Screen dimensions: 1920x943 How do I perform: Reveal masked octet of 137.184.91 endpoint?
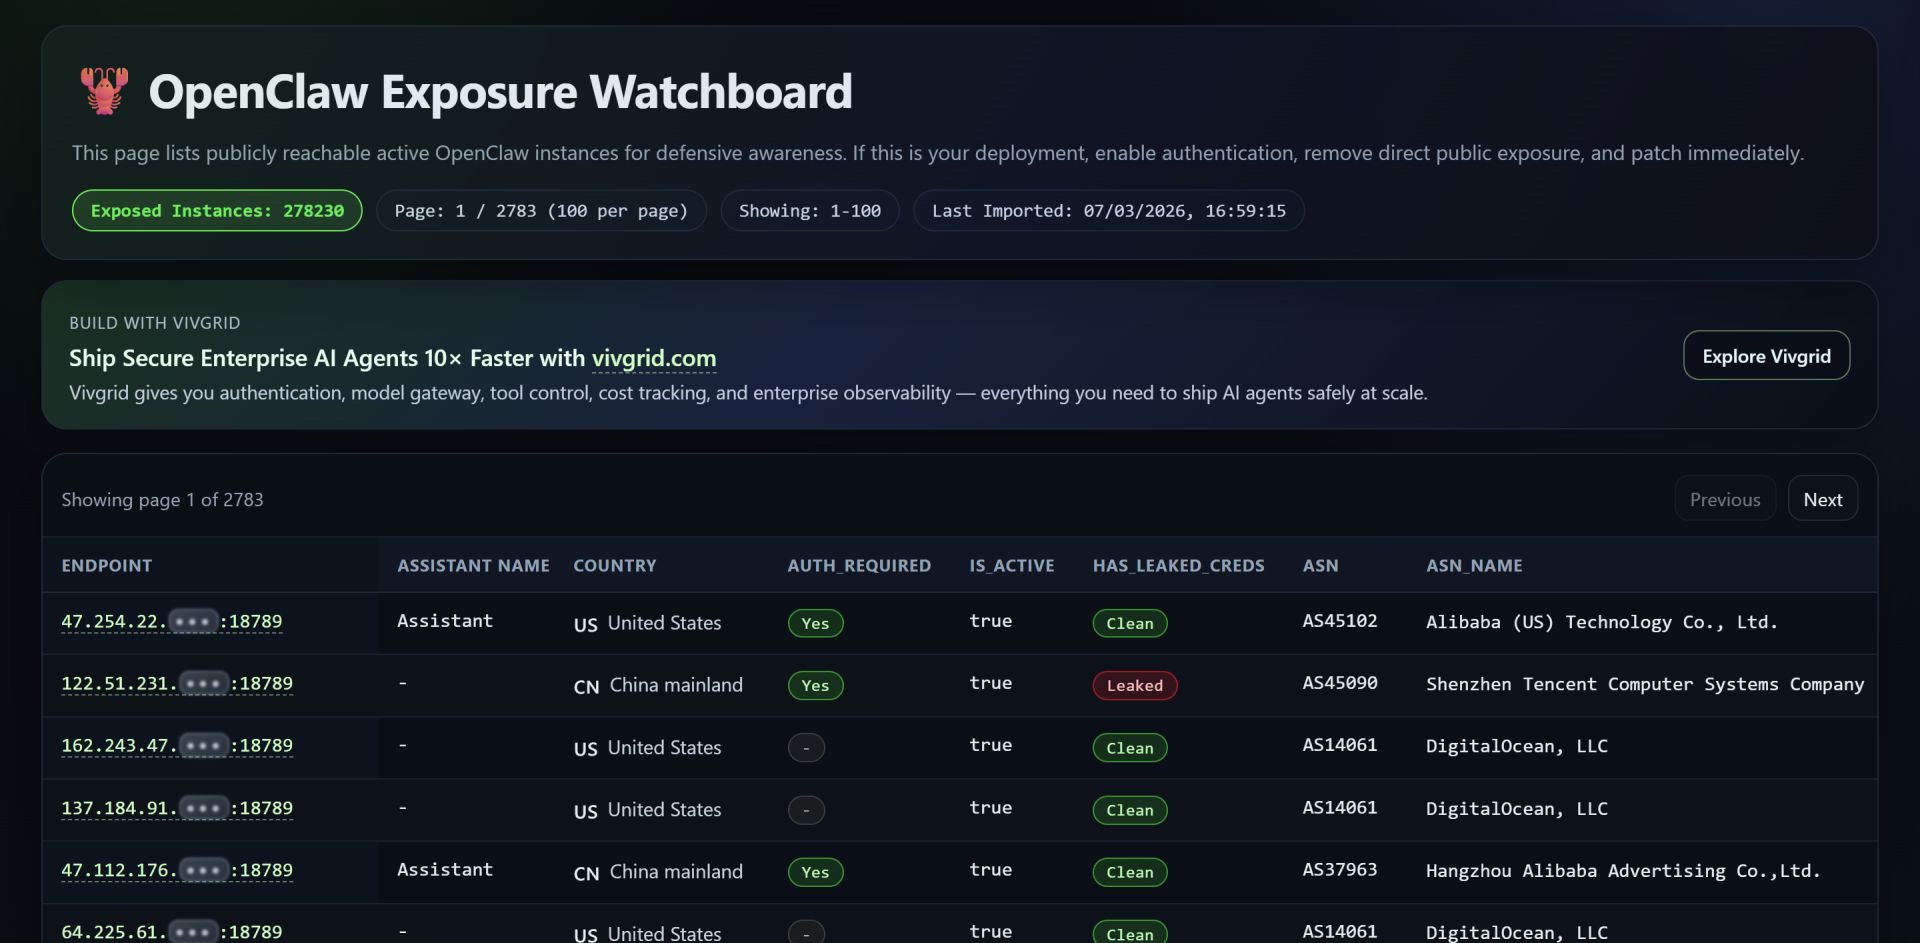204,809
